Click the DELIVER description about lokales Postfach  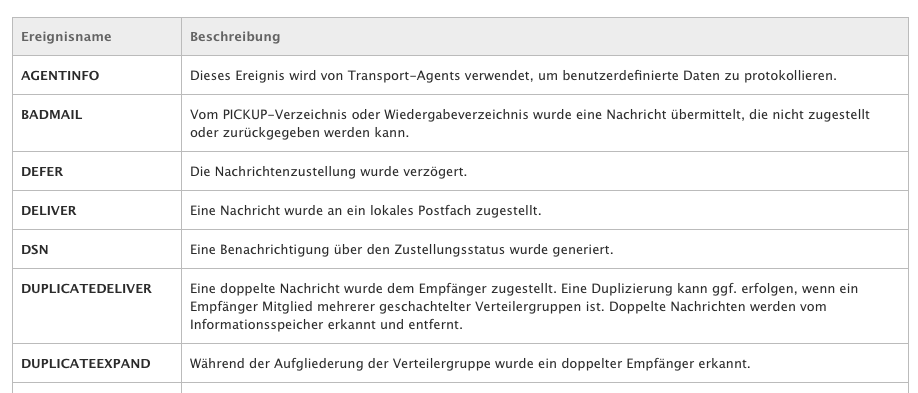[x=365, y=210]
